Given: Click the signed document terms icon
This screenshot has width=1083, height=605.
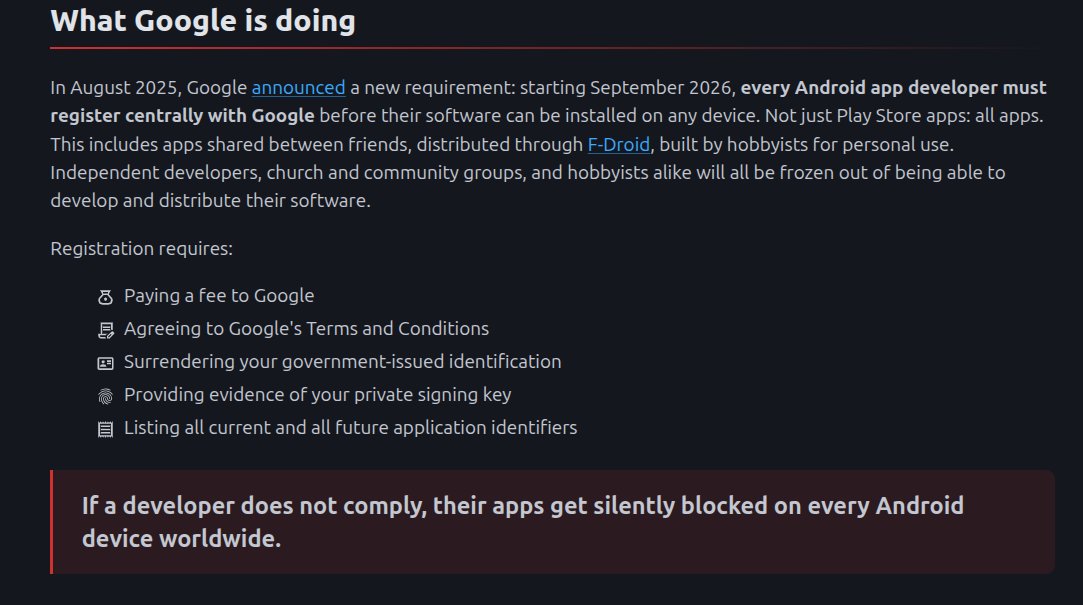Looking at the screenshot, I should pos(105,330).
